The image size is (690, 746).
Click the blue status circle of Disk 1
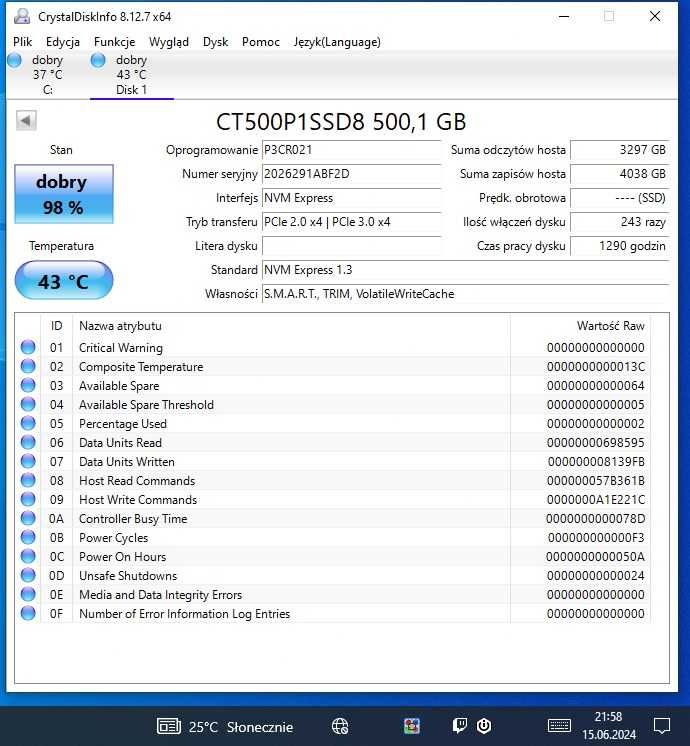click(x=98, y=60)
